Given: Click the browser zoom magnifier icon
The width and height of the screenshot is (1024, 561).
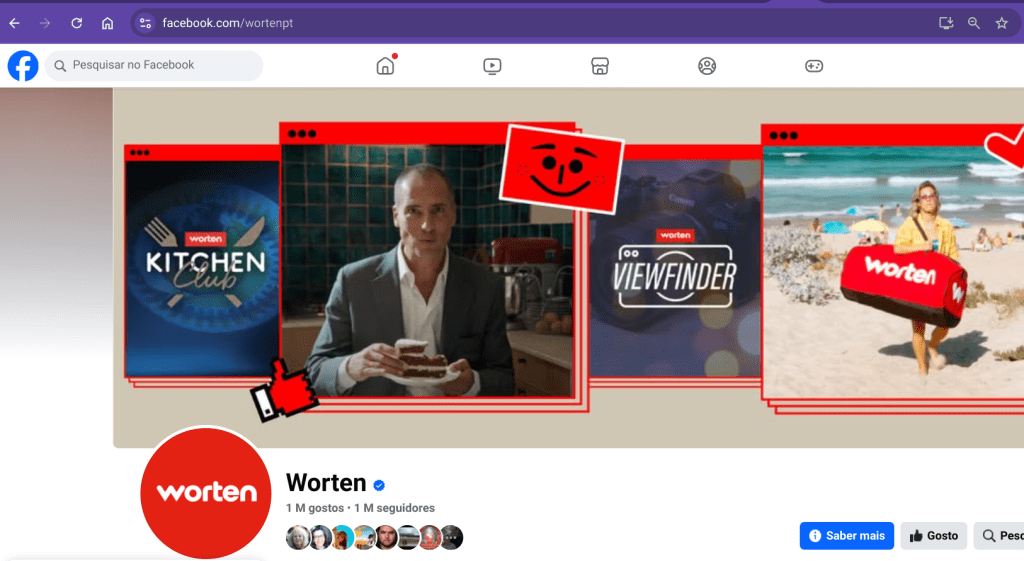Looking at the screenshot, I should tap(974, 23).
